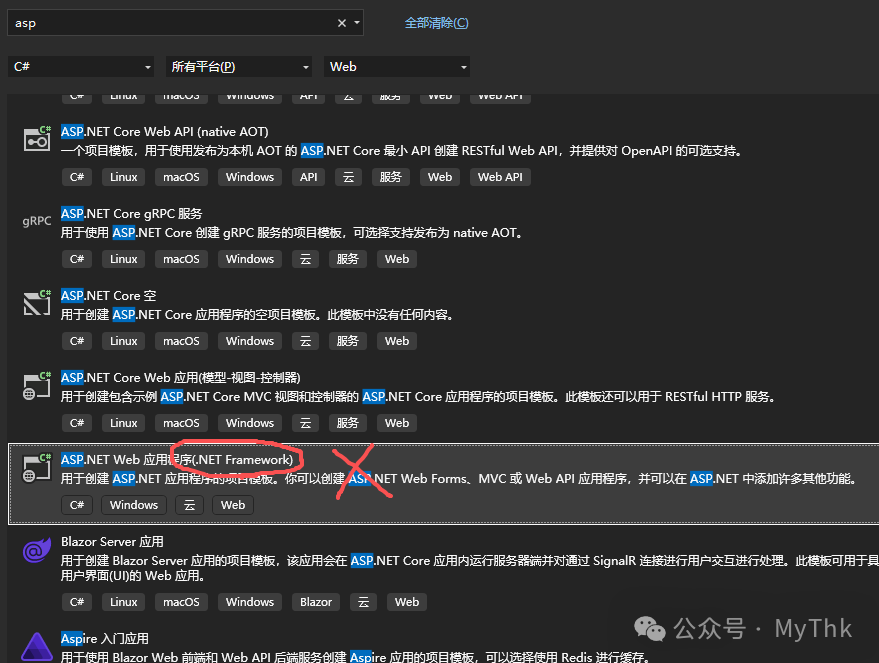
Task: Click the description text of gRPC 服务 template
Action: (292, 233)
